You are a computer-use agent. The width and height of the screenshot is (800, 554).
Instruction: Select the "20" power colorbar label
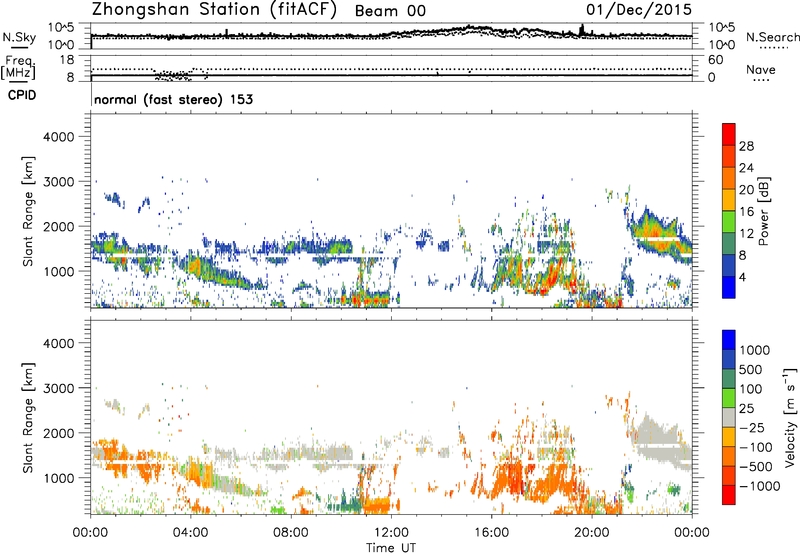coord(746,190)
